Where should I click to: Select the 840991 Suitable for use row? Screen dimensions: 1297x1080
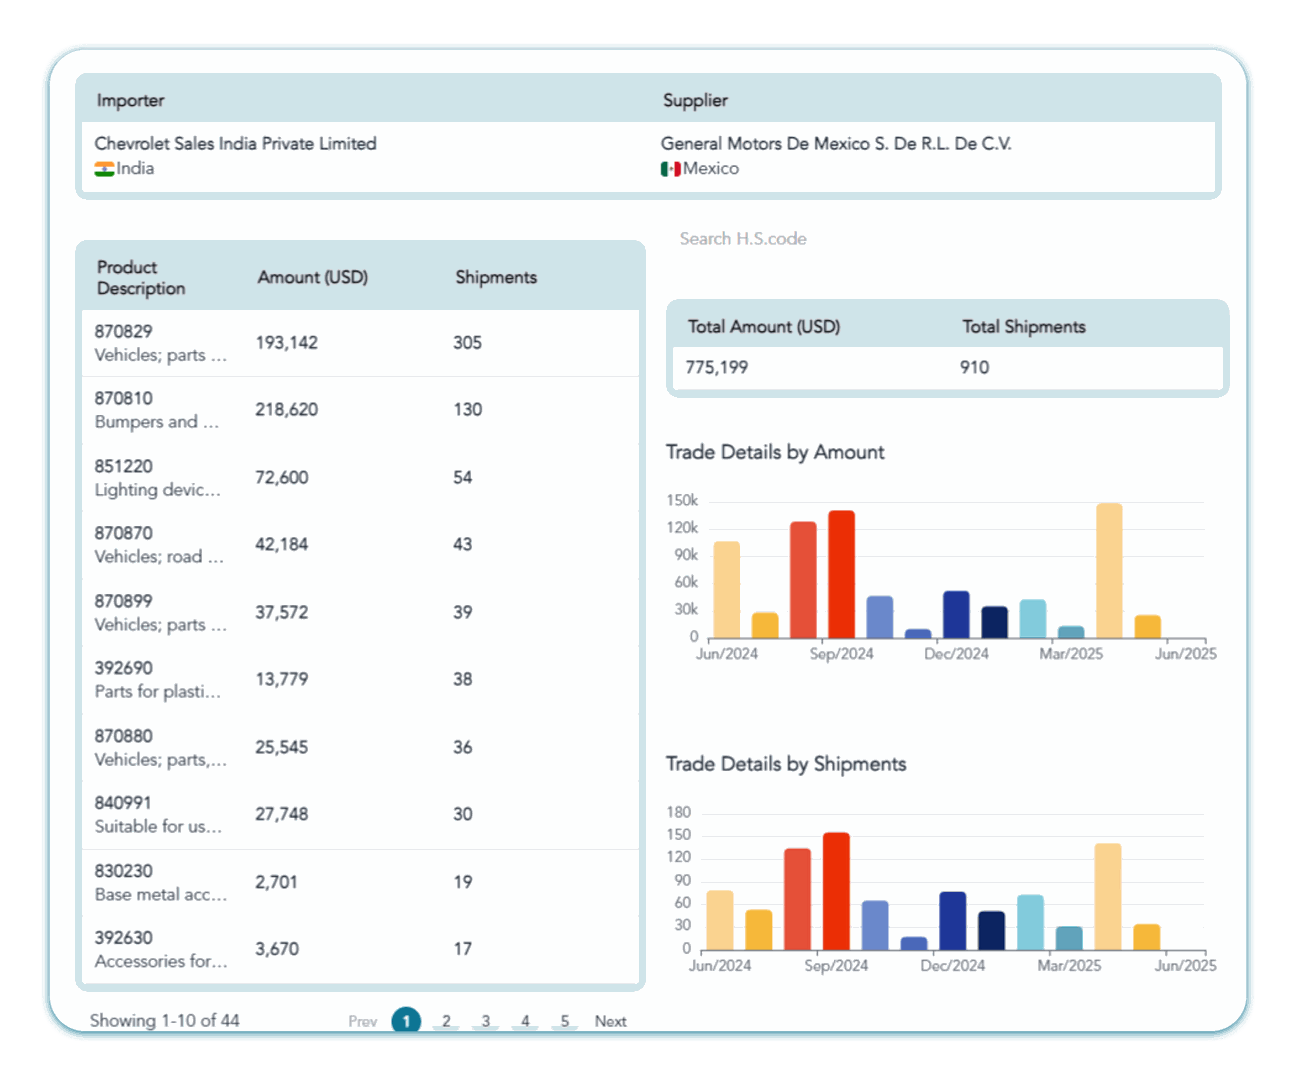click(x=360, y=815)
